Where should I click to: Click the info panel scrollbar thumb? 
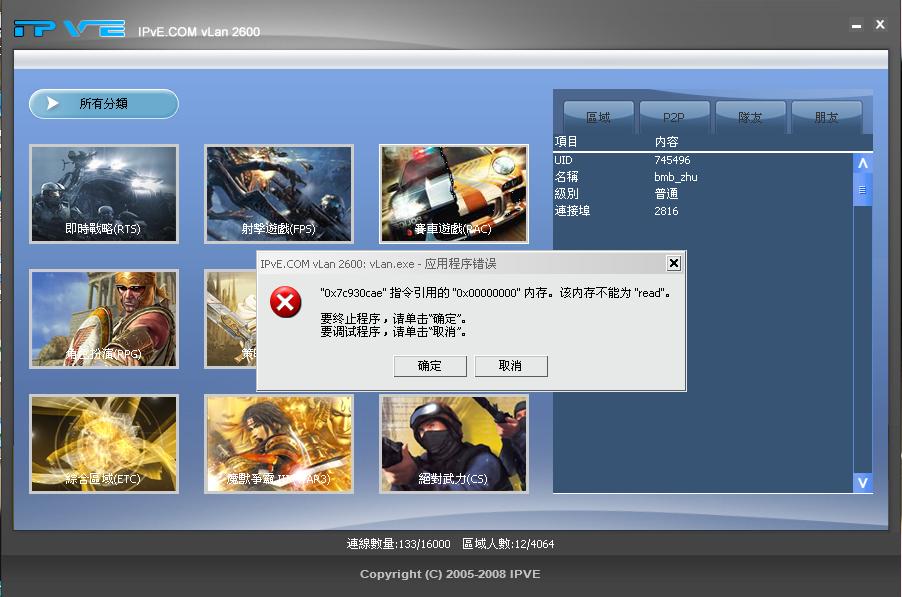862,190
